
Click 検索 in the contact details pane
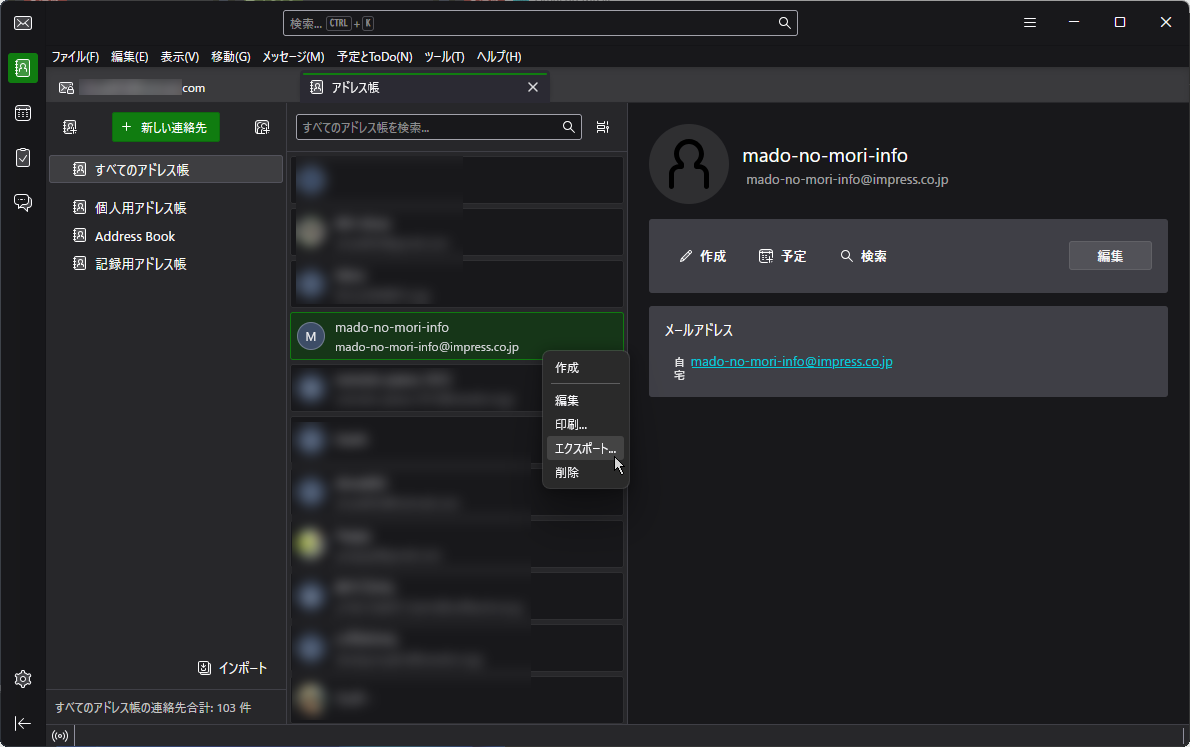[864, 256]
